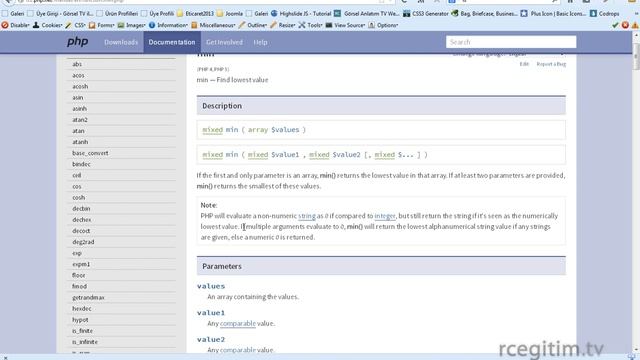Screen dimensions: 640x360
Task: Open the View Source menu in toolbar
Action: point(345,25)
